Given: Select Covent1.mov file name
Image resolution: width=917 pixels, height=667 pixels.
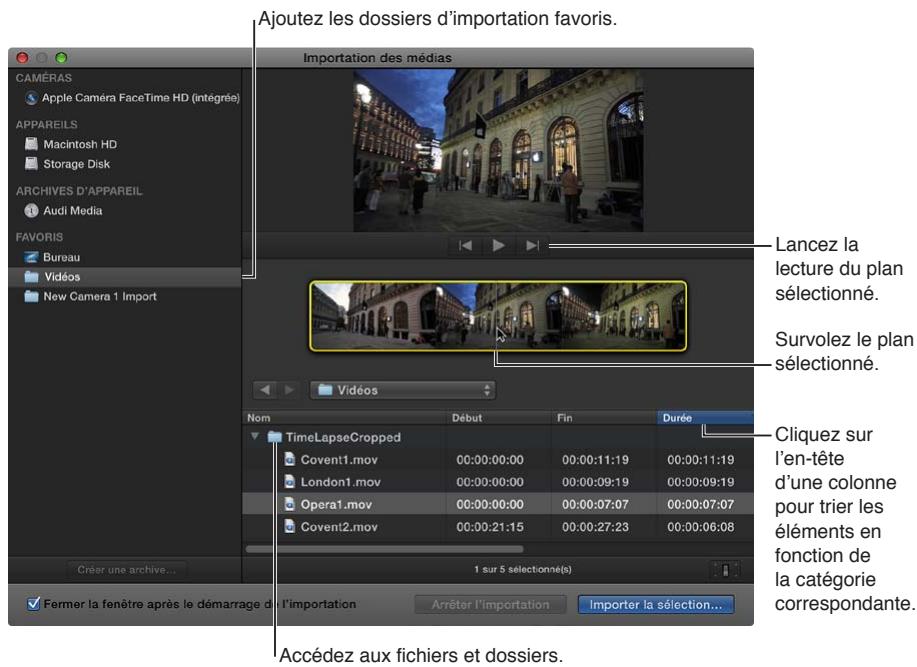Looking at the screenshot, I should point(339,460).
